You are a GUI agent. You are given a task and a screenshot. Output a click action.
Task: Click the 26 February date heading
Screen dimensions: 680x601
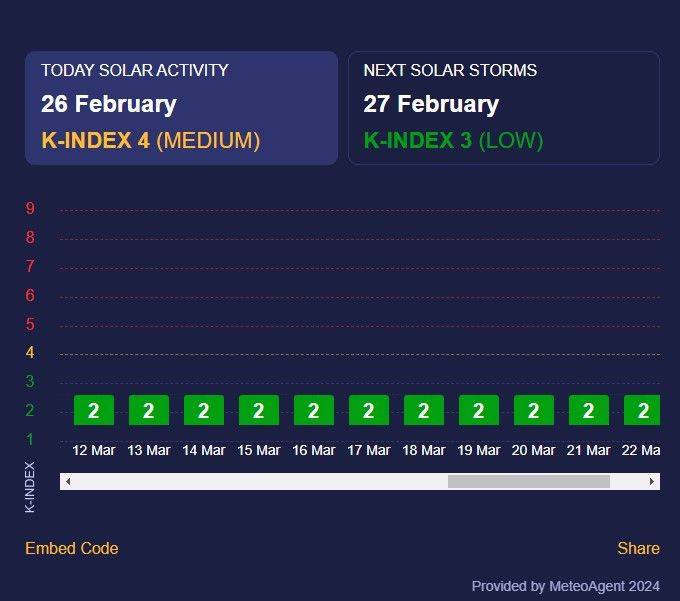(x=109, y=104)
